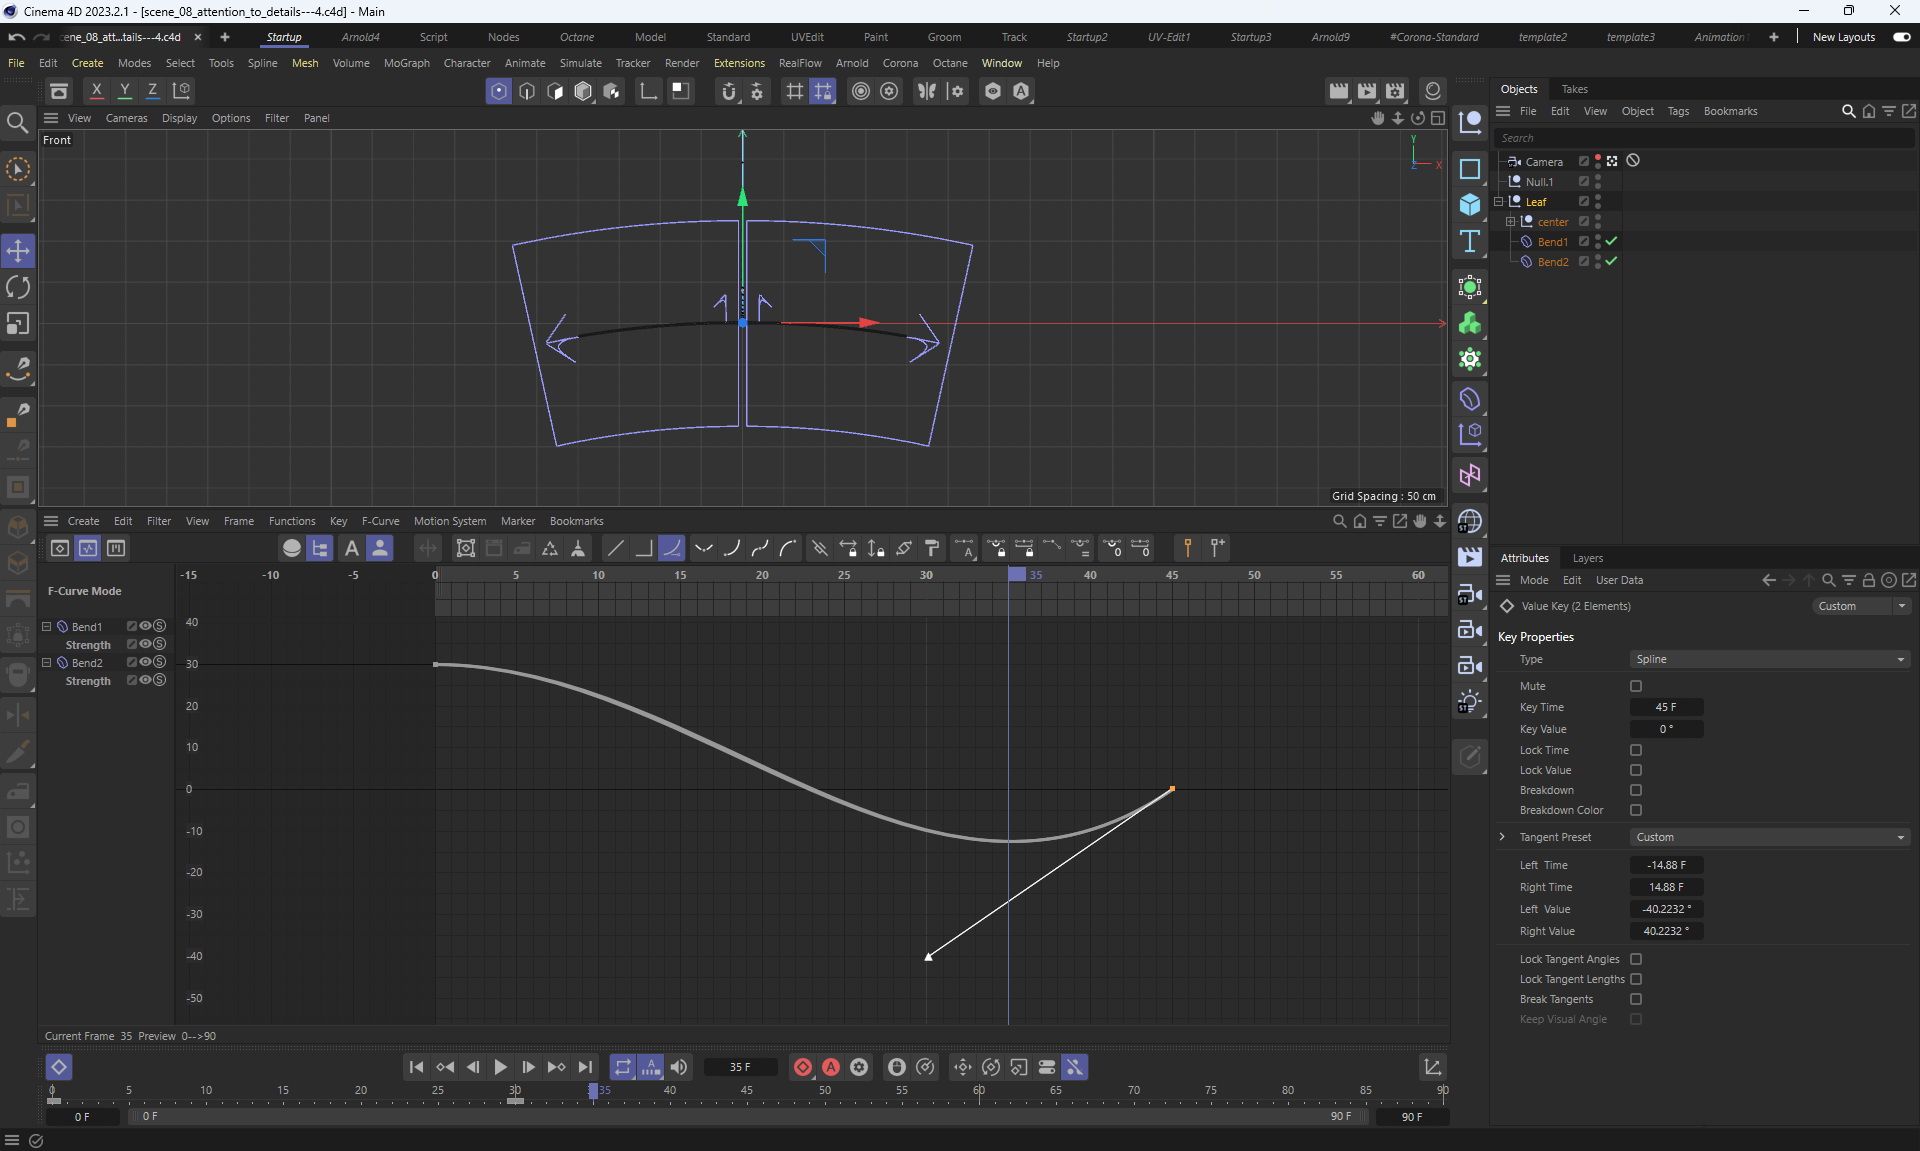
Task: Click the Key Time input field
Action: pyautogui.click(x=1666, y=707)
